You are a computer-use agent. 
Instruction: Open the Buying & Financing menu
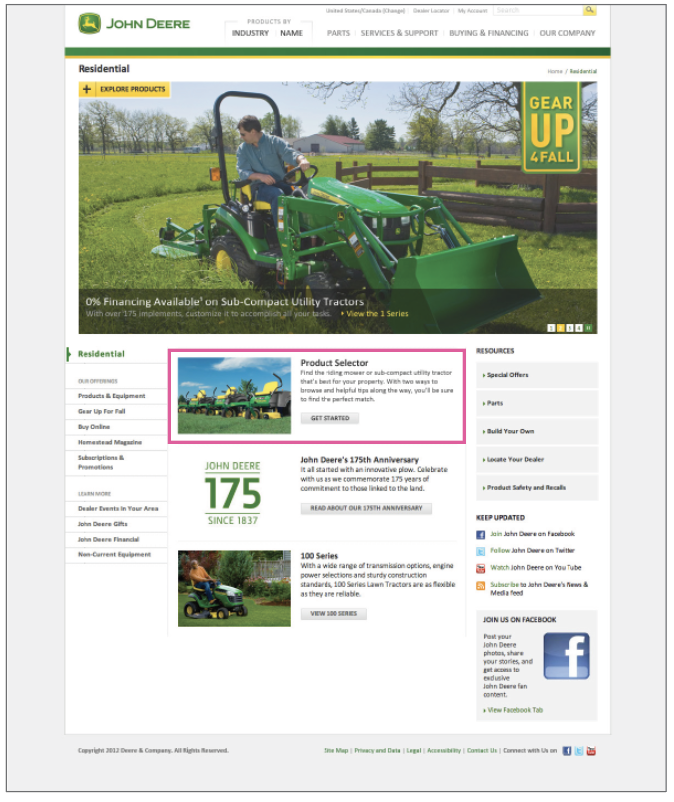coord(489,33)
